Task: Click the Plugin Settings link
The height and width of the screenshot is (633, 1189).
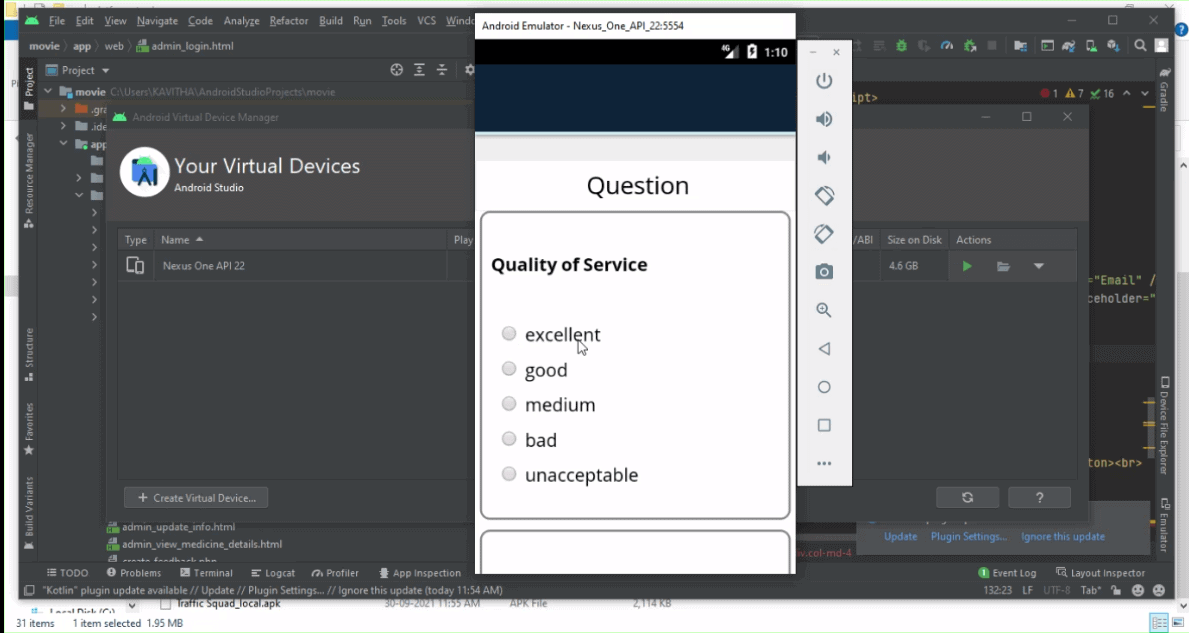Action: 969,536
